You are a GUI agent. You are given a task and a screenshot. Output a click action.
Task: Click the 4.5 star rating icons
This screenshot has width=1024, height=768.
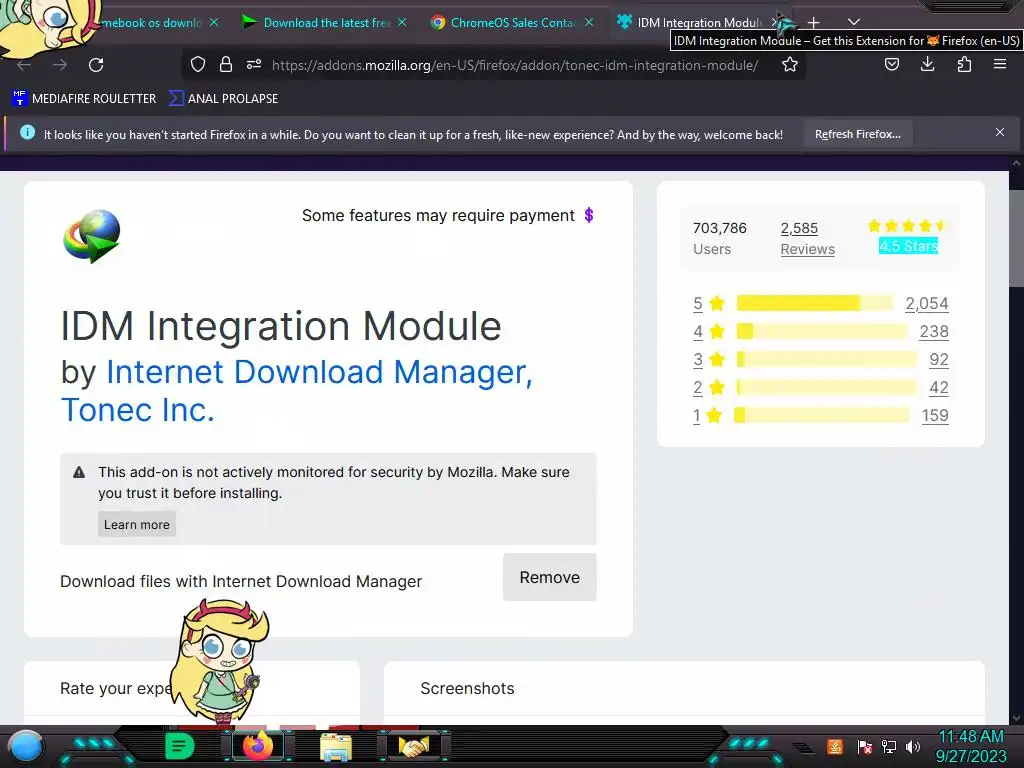pyautogui.click(x=907, y=226)
